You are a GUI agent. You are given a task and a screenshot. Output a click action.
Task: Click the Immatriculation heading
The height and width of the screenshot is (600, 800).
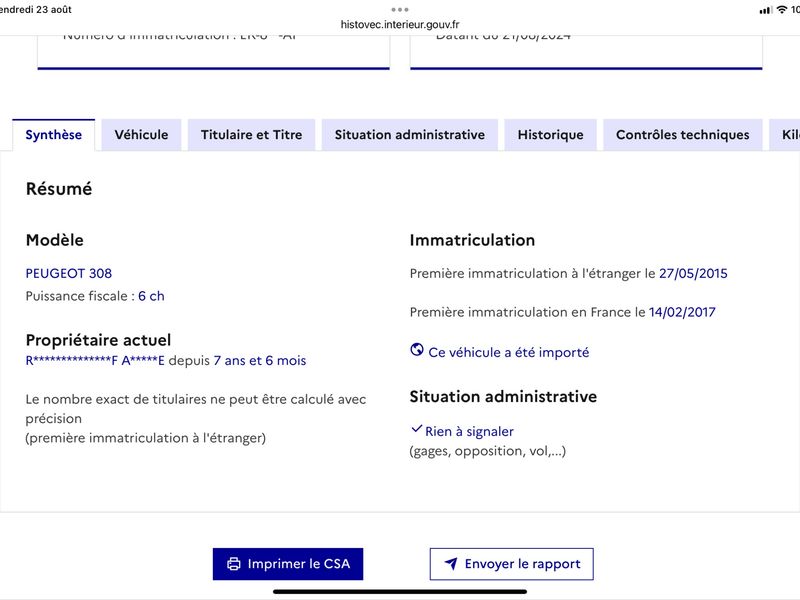(x=472, y=240)
